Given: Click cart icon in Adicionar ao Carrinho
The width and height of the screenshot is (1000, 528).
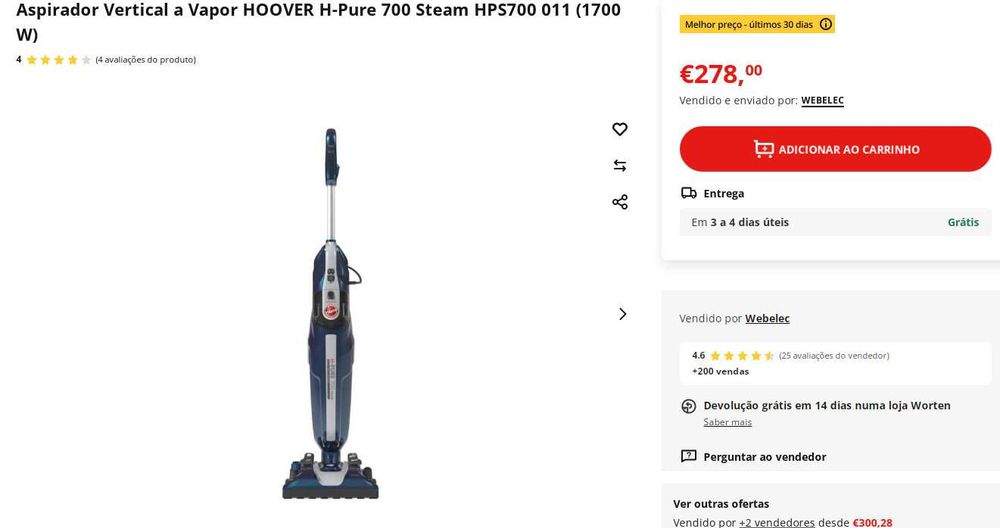Looking at the screenshot, I should click(763, 149).
